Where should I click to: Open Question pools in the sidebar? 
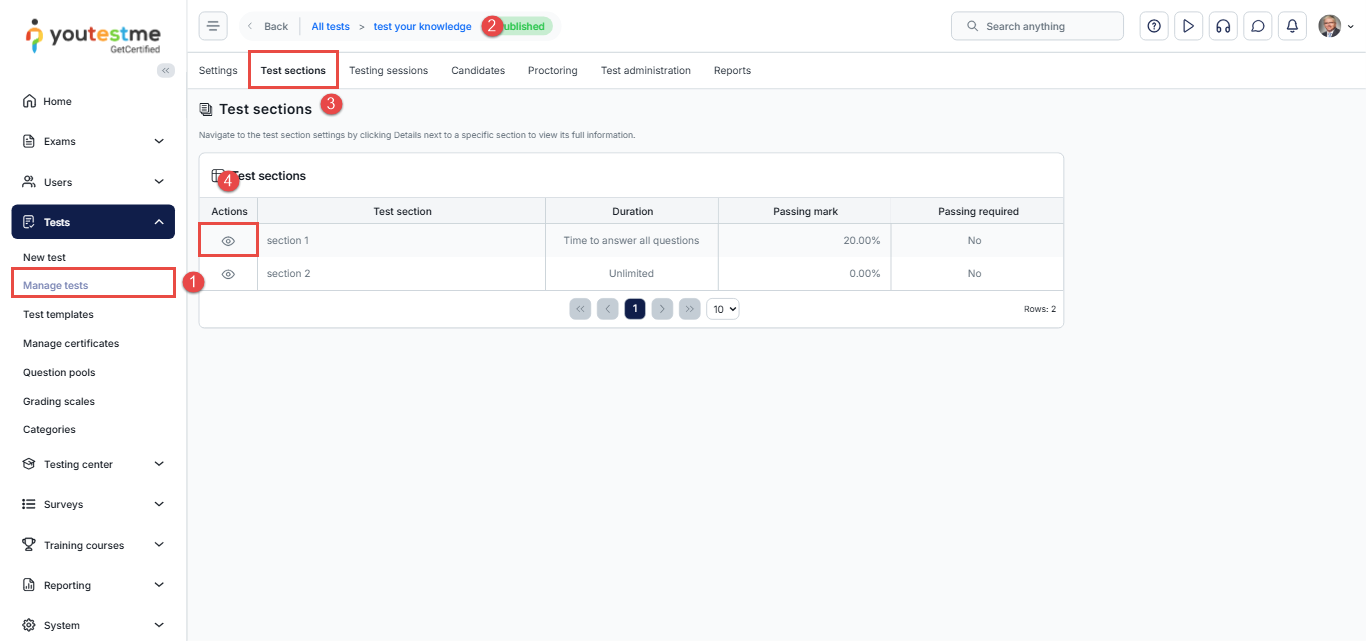click(x=59, y=372)
